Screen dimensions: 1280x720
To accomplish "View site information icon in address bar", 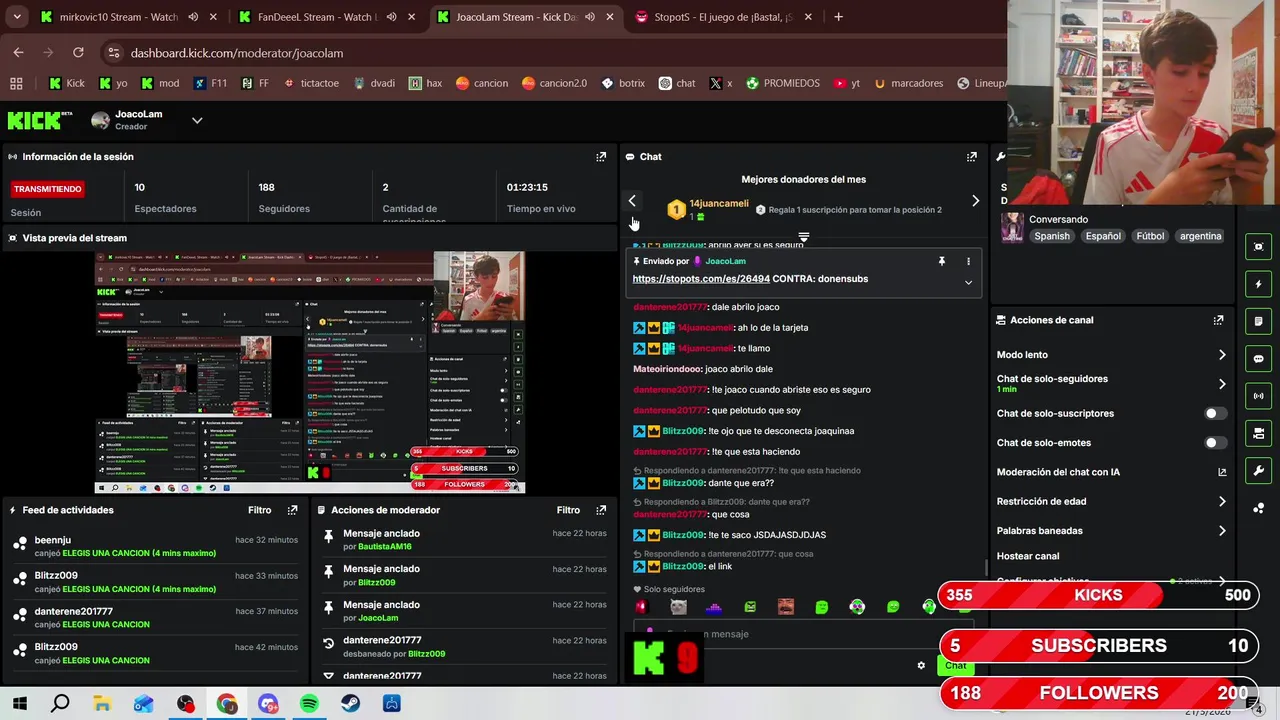I will [x=113, y=53].
